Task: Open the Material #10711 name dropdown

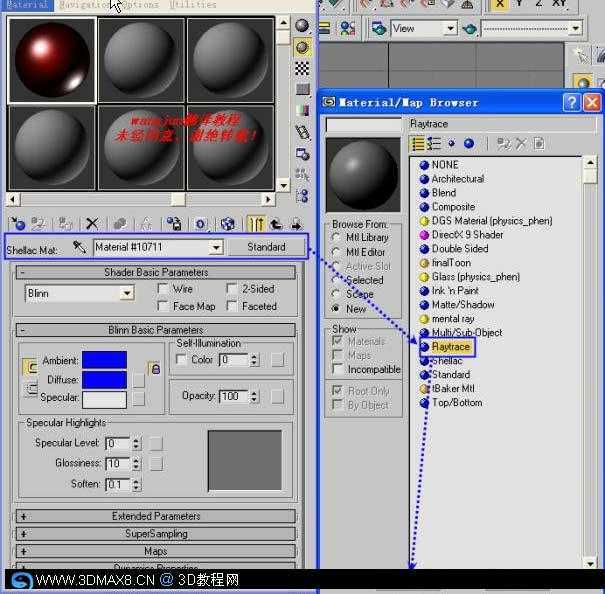Action: [216, 247]
